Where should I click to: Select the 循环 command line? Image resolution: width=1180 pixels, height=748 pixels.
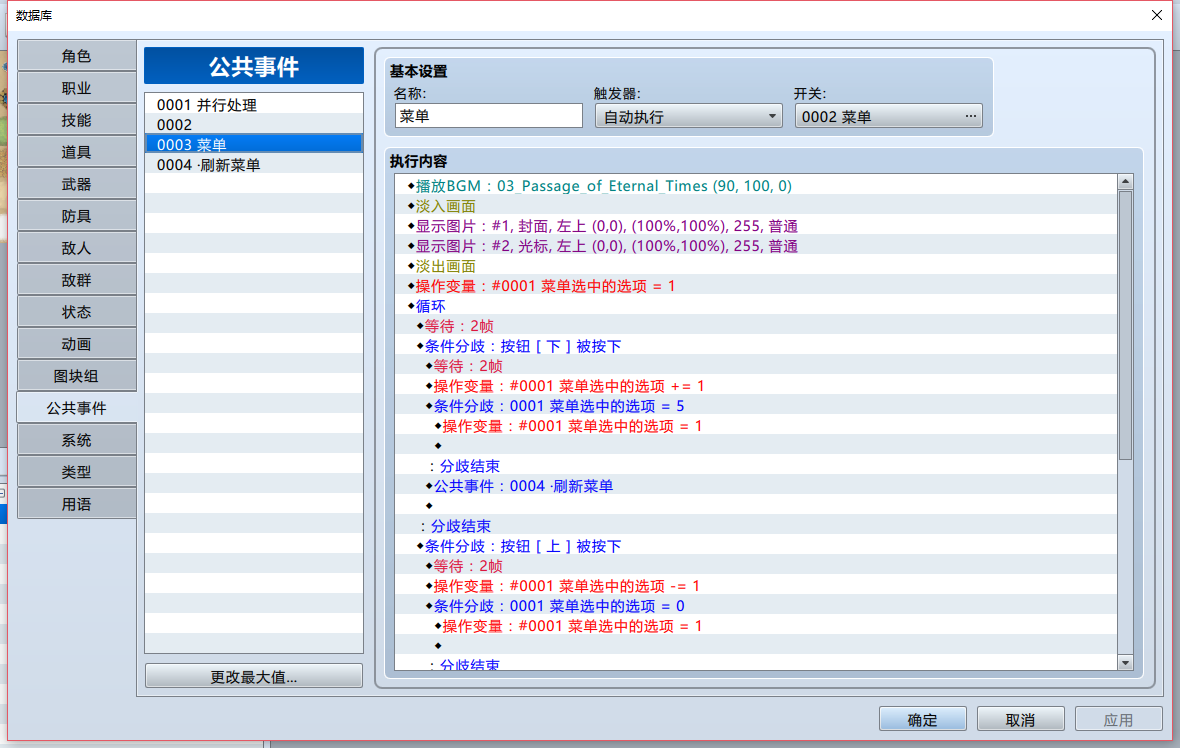click(756, 306)
